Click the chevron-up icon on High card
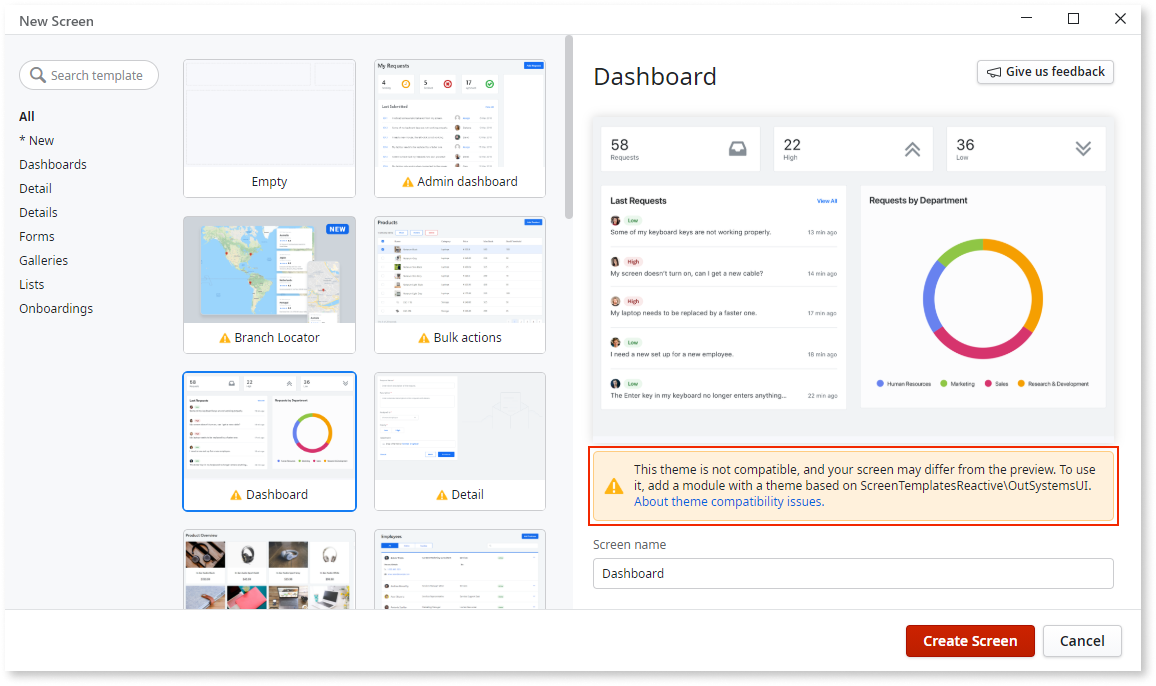Viewport: 1156px width, 686px height. click(911, 147)
